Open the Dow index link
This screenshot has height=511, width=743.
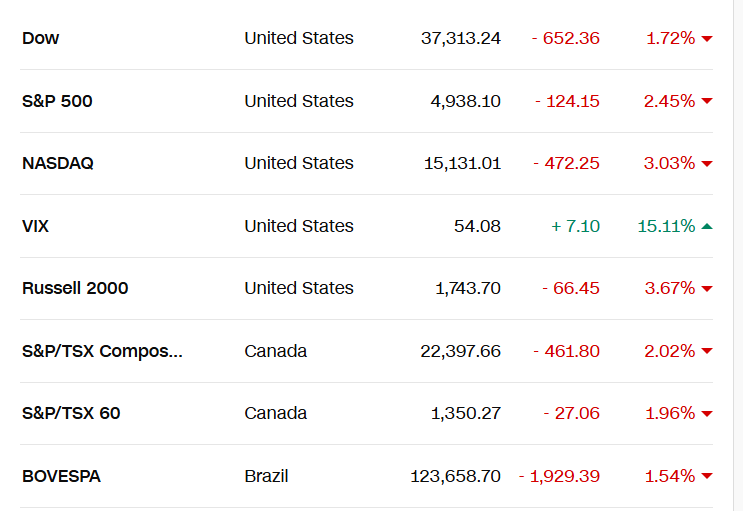(41, 38)
